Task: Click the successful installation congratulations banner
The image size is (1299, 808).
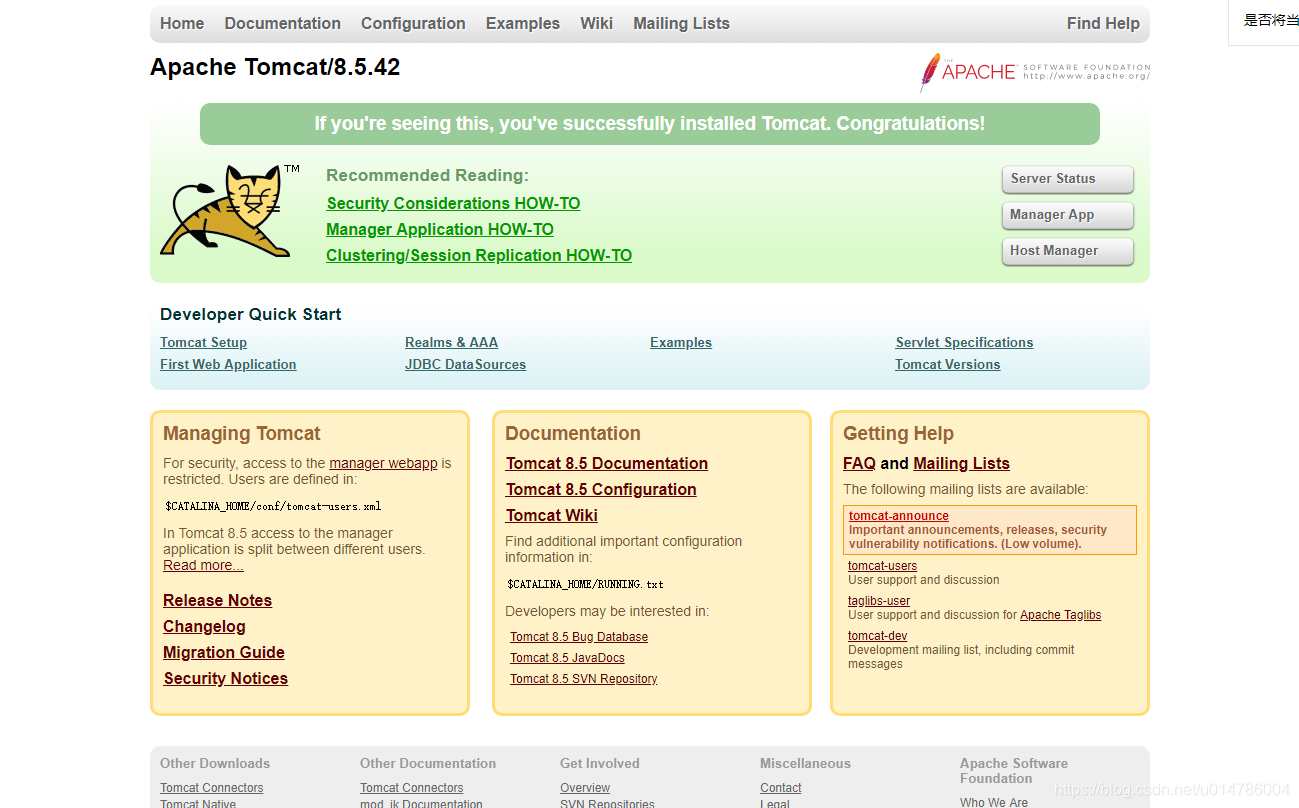Action: coord(650,124)
